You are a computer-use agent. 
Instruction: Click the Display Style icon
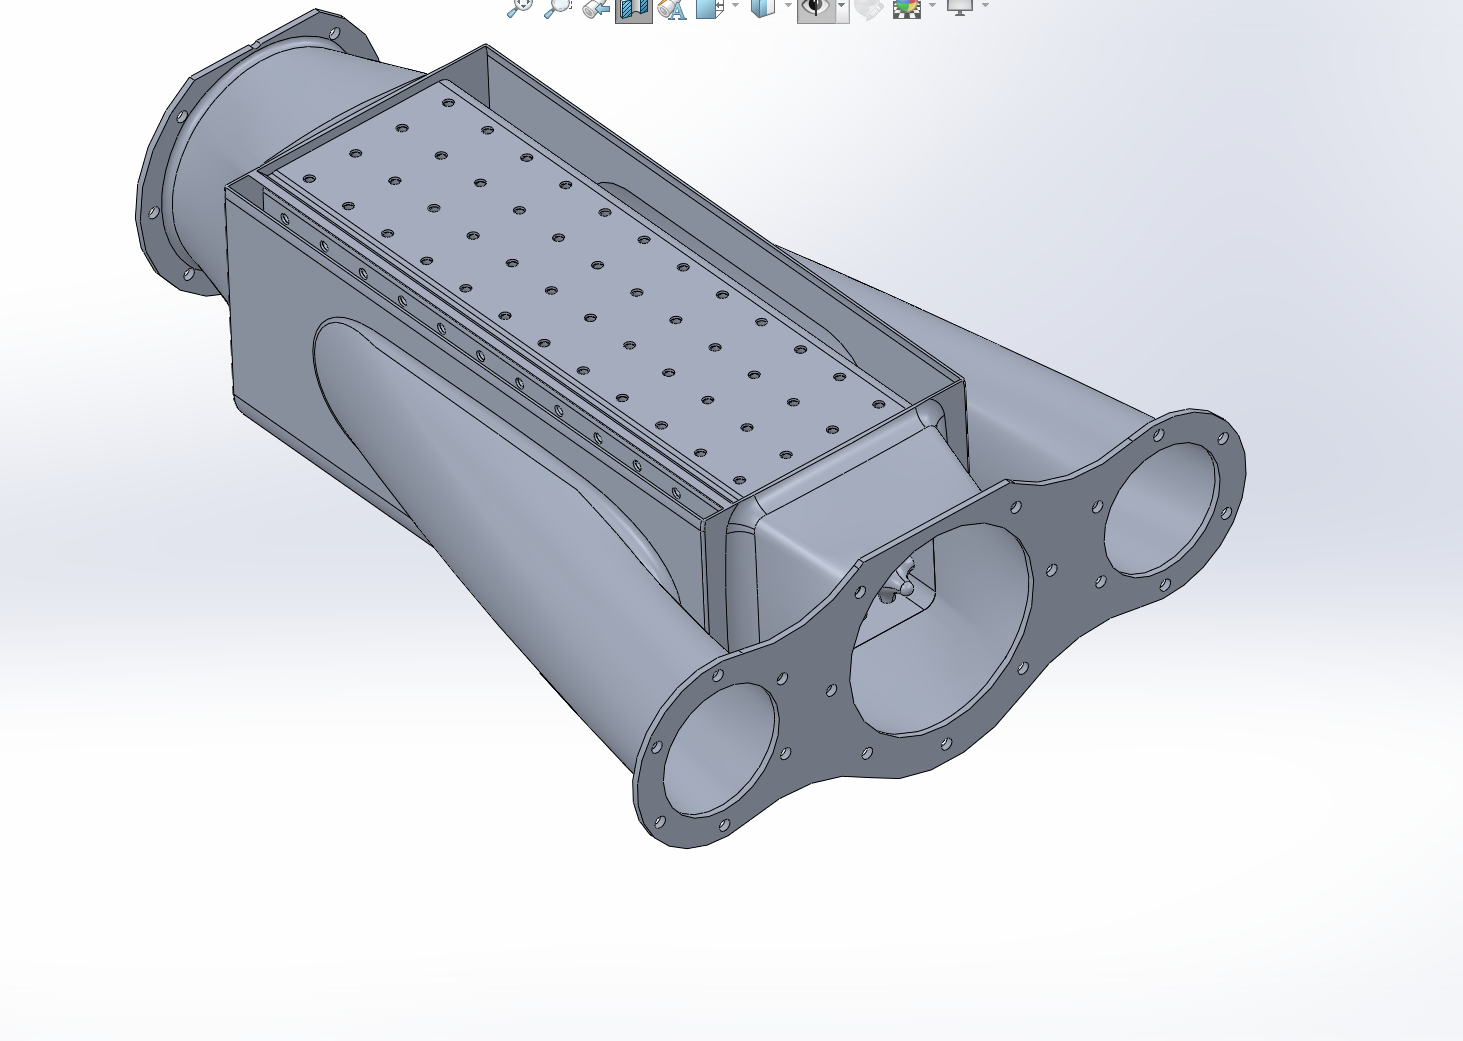(x=762, y=8)
